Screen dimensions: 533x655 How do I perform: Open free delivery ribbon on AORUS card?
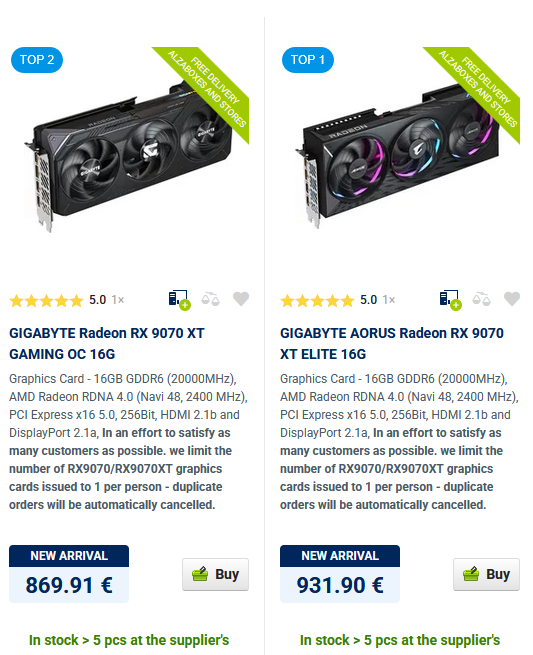point(478,90)
